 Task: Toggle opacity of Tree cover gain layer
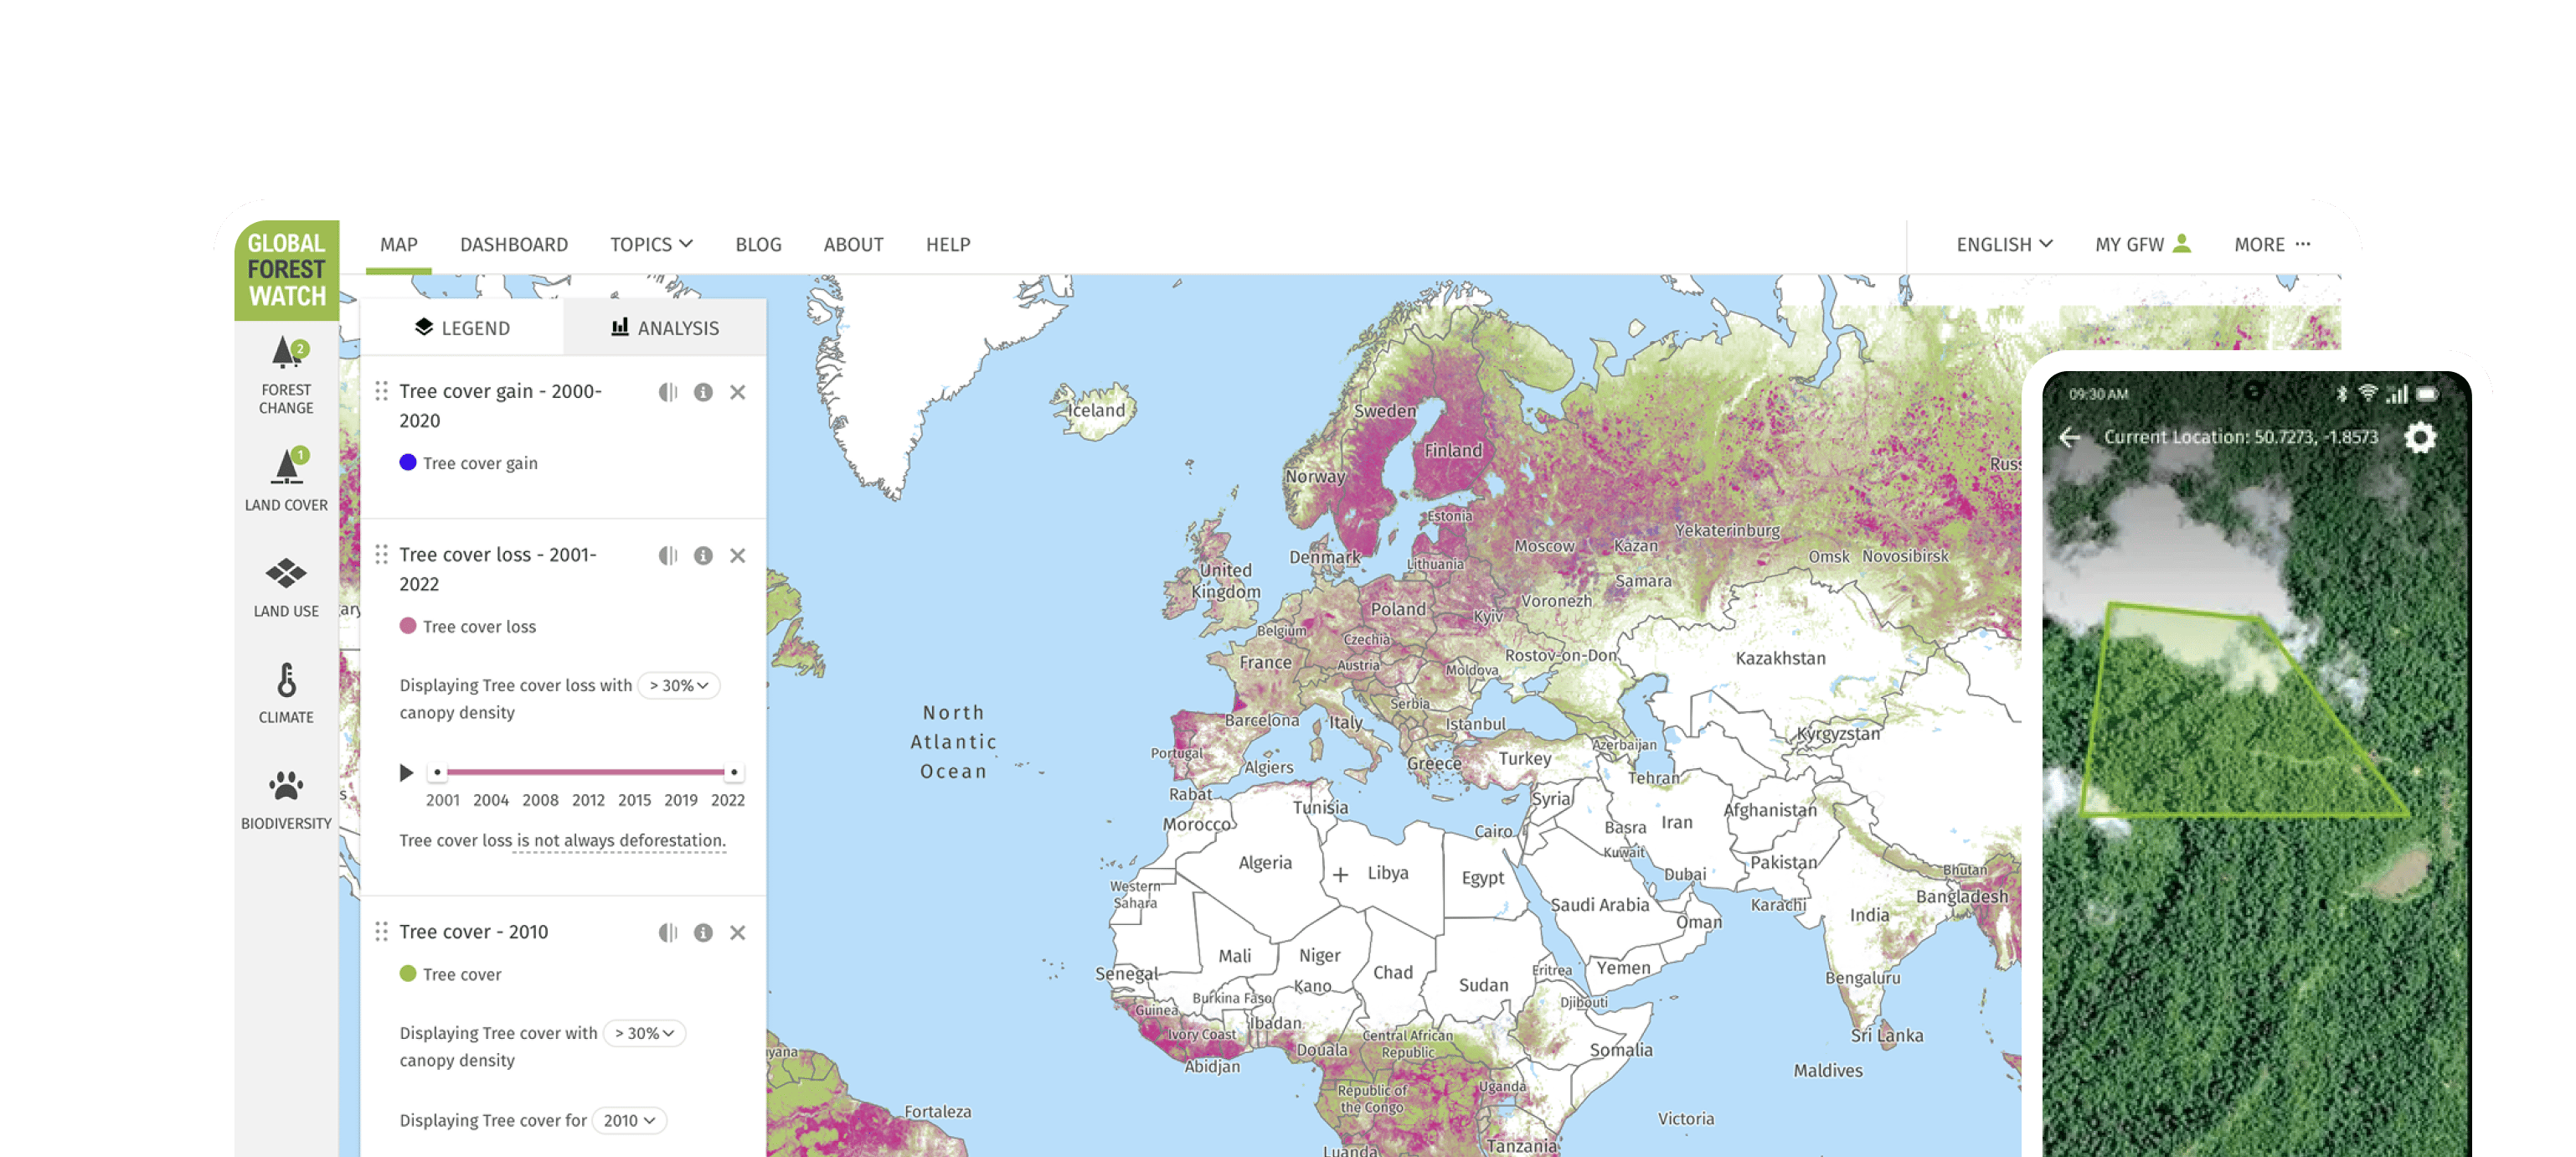pos(668,392)
